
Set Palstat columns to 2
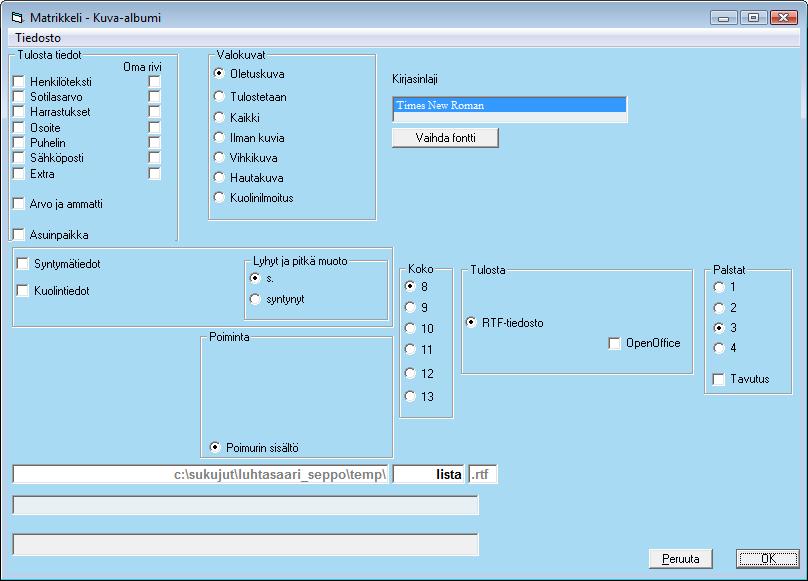coord(719,308)
